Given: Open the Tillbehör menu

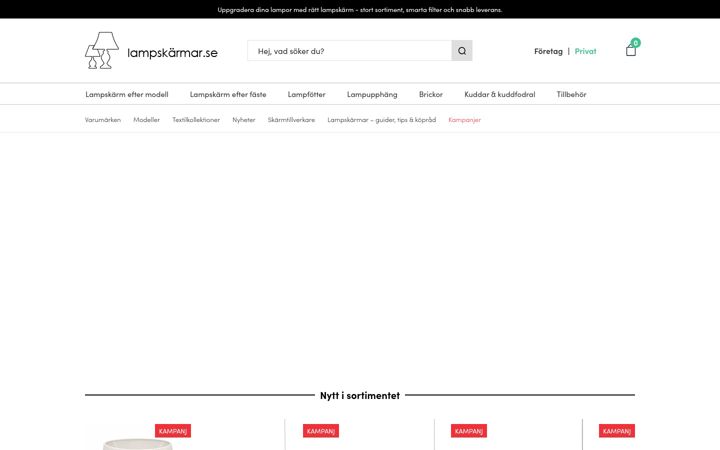Looking at the screenshot, I should 571,95.
